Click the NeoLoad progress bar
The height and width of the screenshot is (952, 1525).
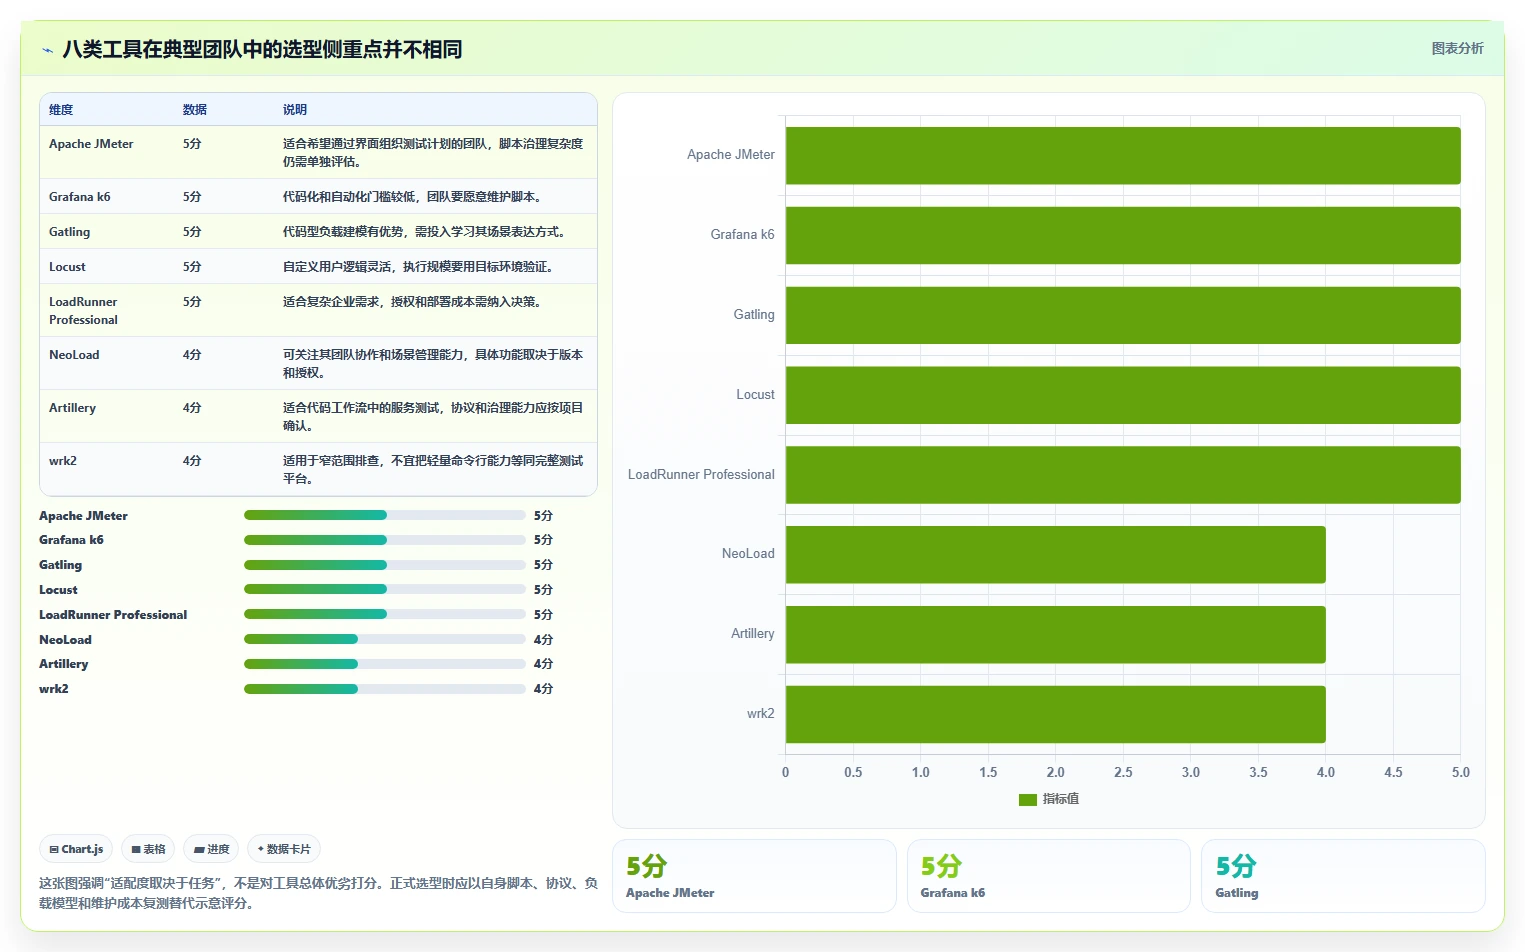click(385, 639)
